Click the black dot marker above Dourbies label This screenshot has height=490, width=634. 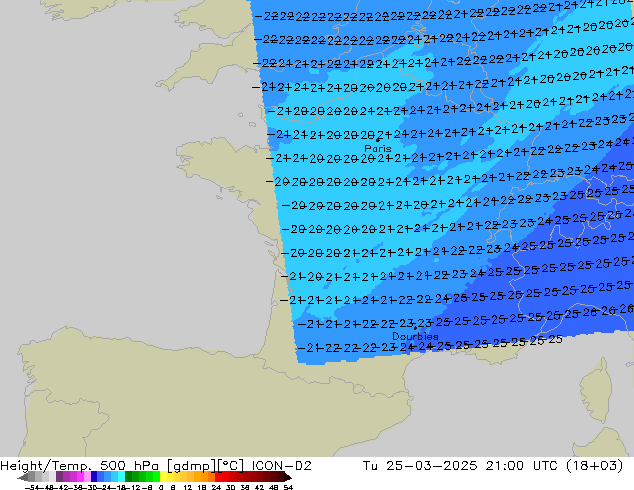pyautogui.click(x=415, y=328)
